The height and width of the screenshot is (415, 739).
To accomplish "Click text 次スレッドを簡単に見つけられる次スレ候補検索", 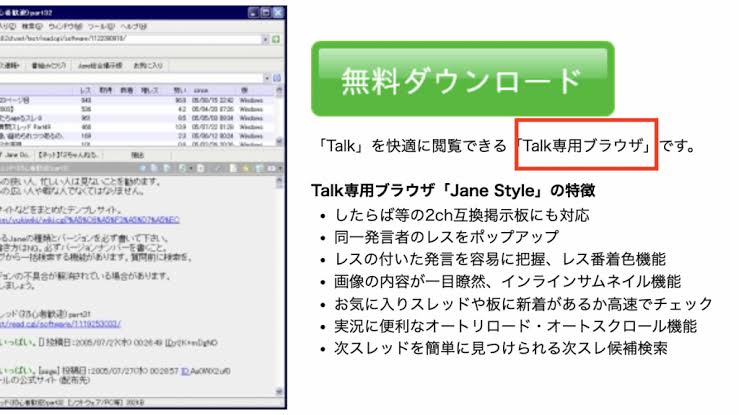I will [501, 348].
